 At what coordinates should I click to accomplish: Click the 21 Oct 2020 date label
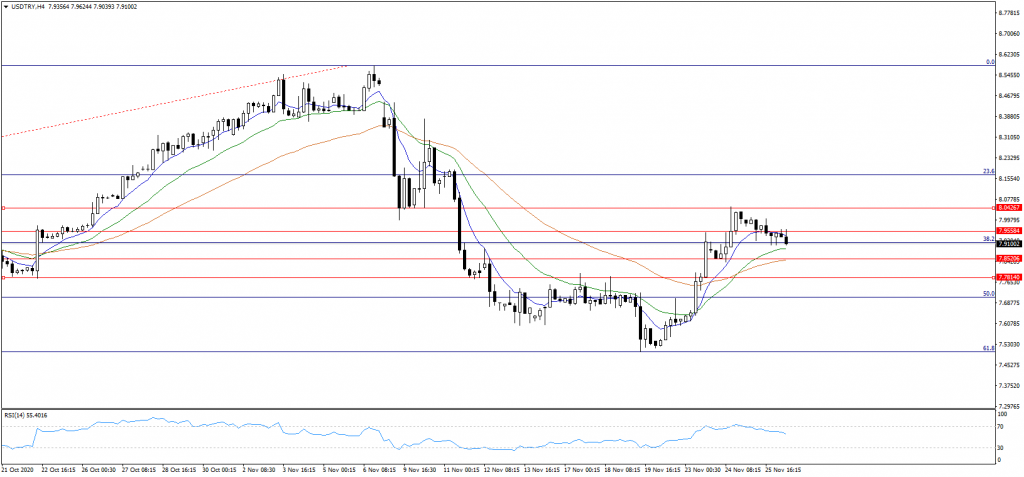tap(20, 469)
